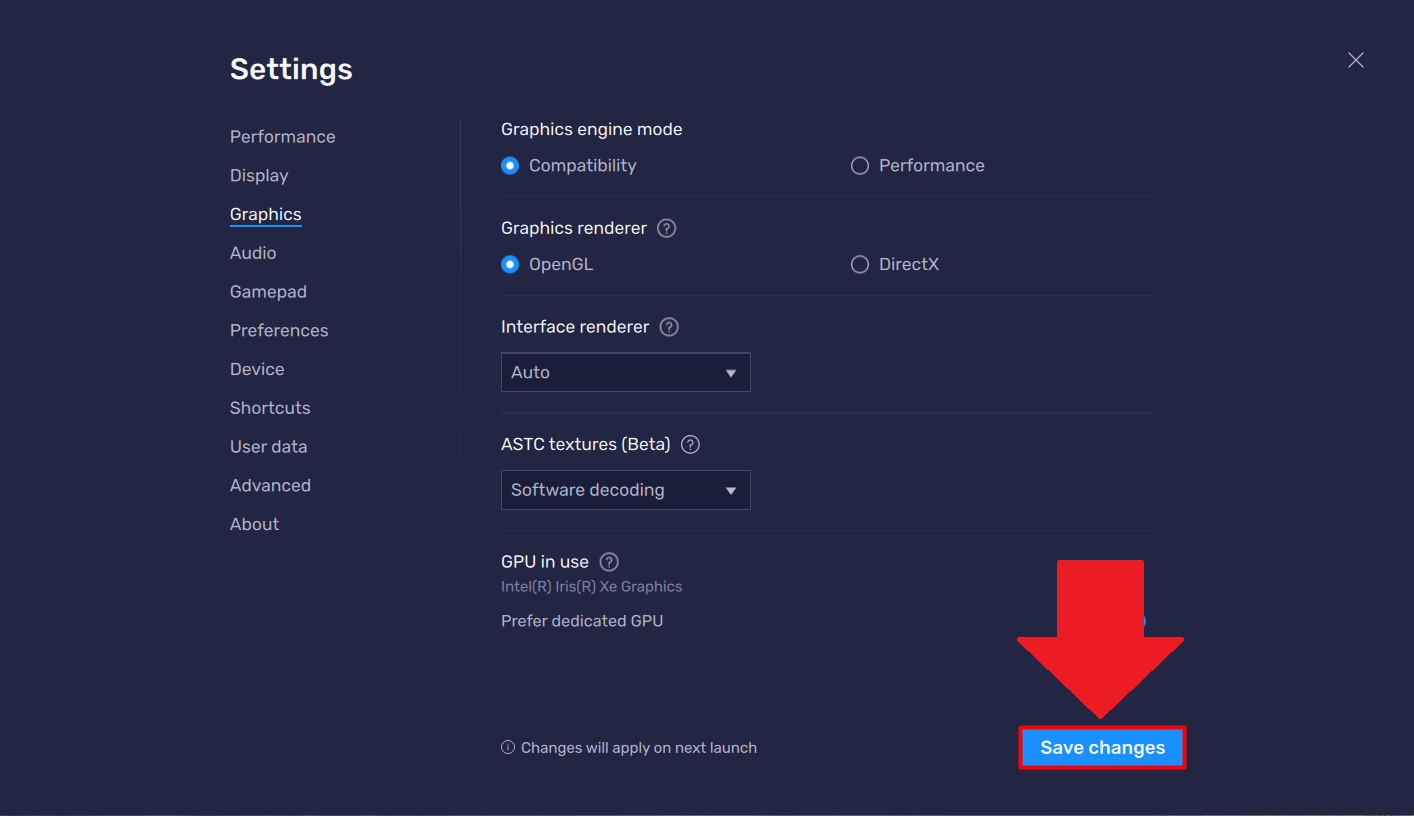Open the Interface renderer dropdown
1414x816 pixels.
625,371
